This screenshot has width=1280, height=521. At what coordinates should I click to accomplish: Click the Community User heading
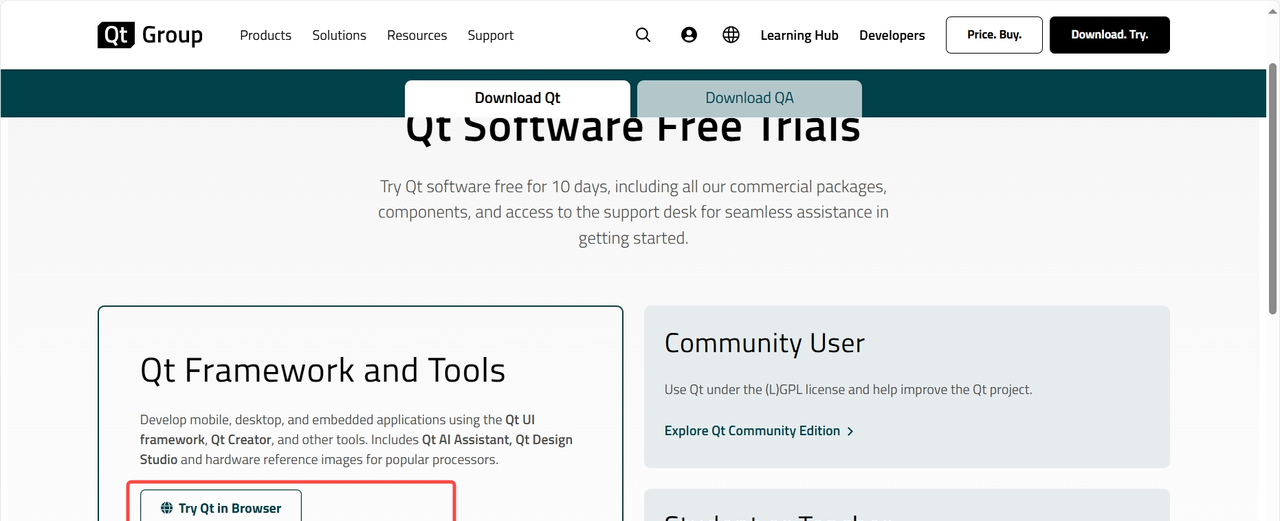pos(764,343)
